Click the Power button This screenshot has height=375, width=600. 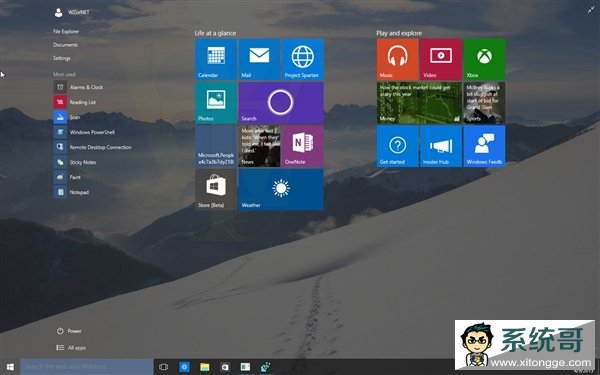coord(69,331)
